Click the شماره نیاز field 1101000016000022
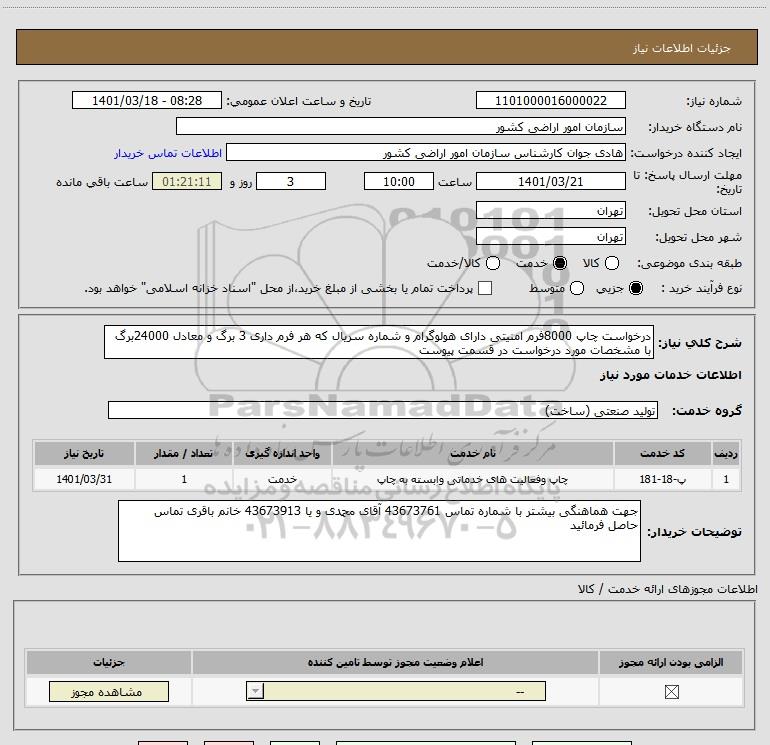The height and width of the screenshot is (745, 770). tap(550, 100)
